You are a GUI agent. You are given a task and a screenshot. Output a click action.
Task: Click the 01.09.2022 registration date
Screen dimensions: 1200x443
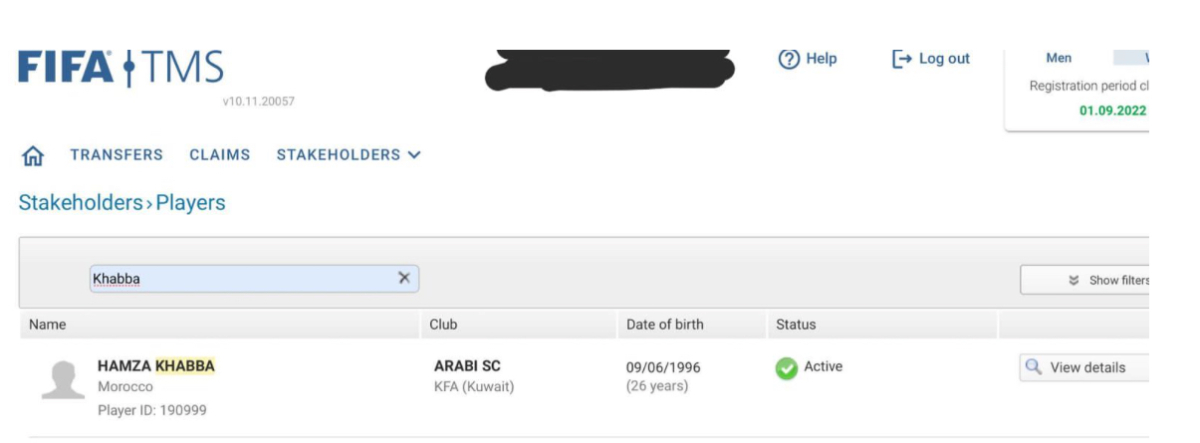point(1112,110)
